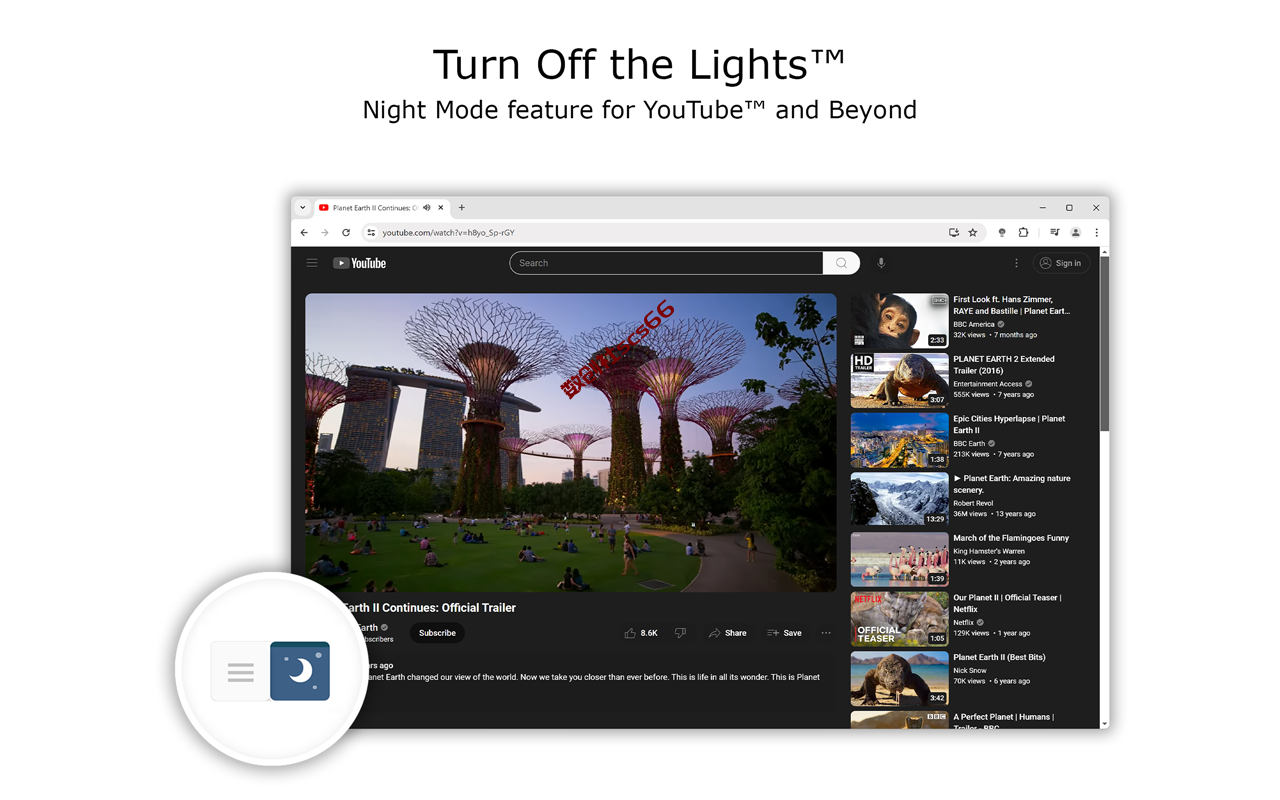Open Our Planet II Official Teaser thumbnail
1280x800 pixels.
(x=899, y=619)
